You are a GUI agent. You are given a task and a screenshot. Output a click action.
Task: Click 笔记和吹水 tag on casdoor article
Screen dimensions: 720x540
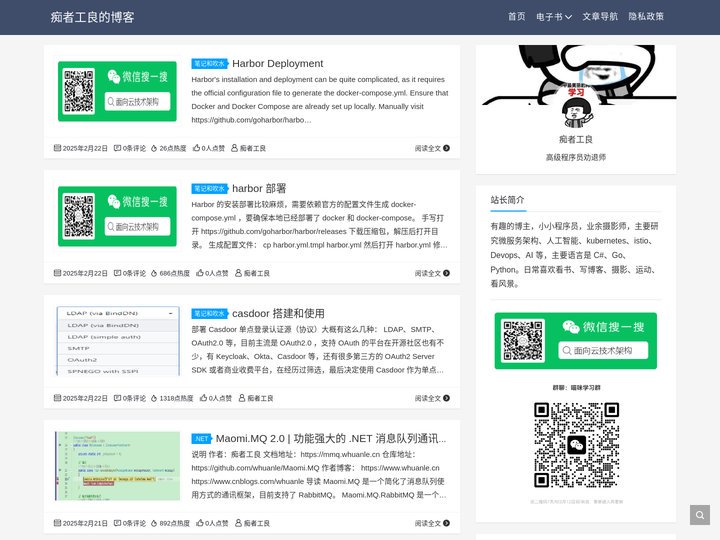(x=209, y=313)
